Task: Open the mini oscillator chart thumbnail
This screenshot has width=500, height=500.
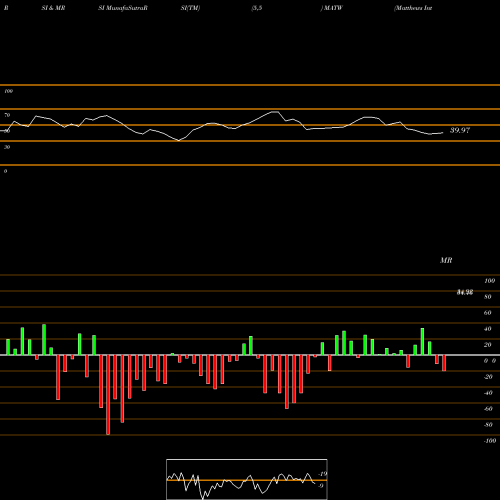Action: (x=247, y=479)
